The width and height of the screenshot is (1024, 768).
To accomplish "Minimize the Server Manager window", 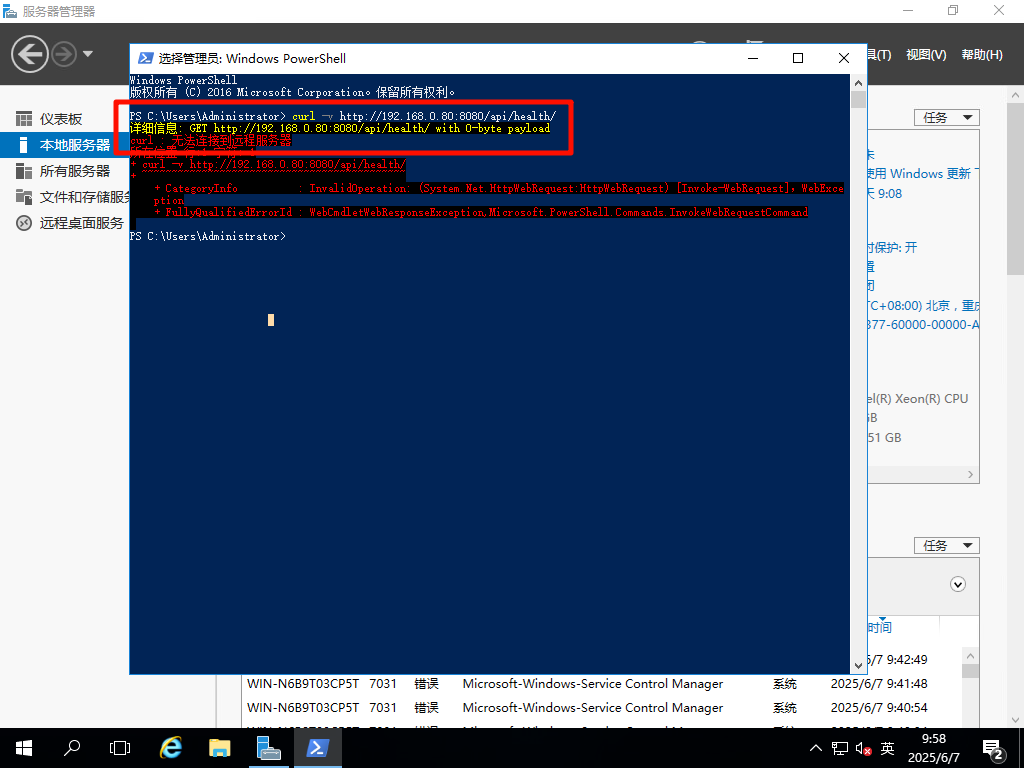I will tap(908, 10).
